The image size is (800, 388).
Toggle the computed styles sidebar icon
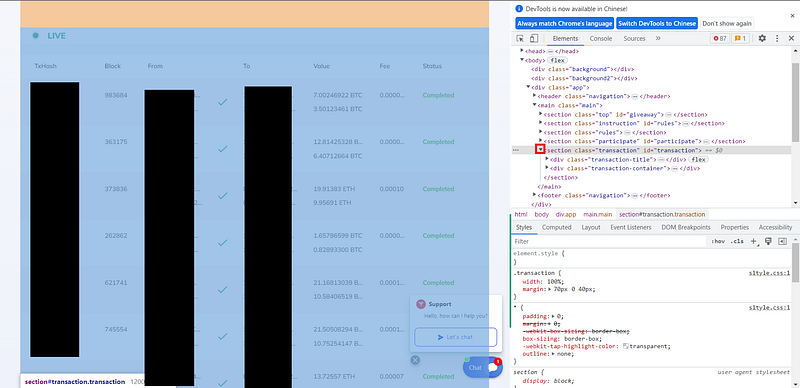click(782, 241)
